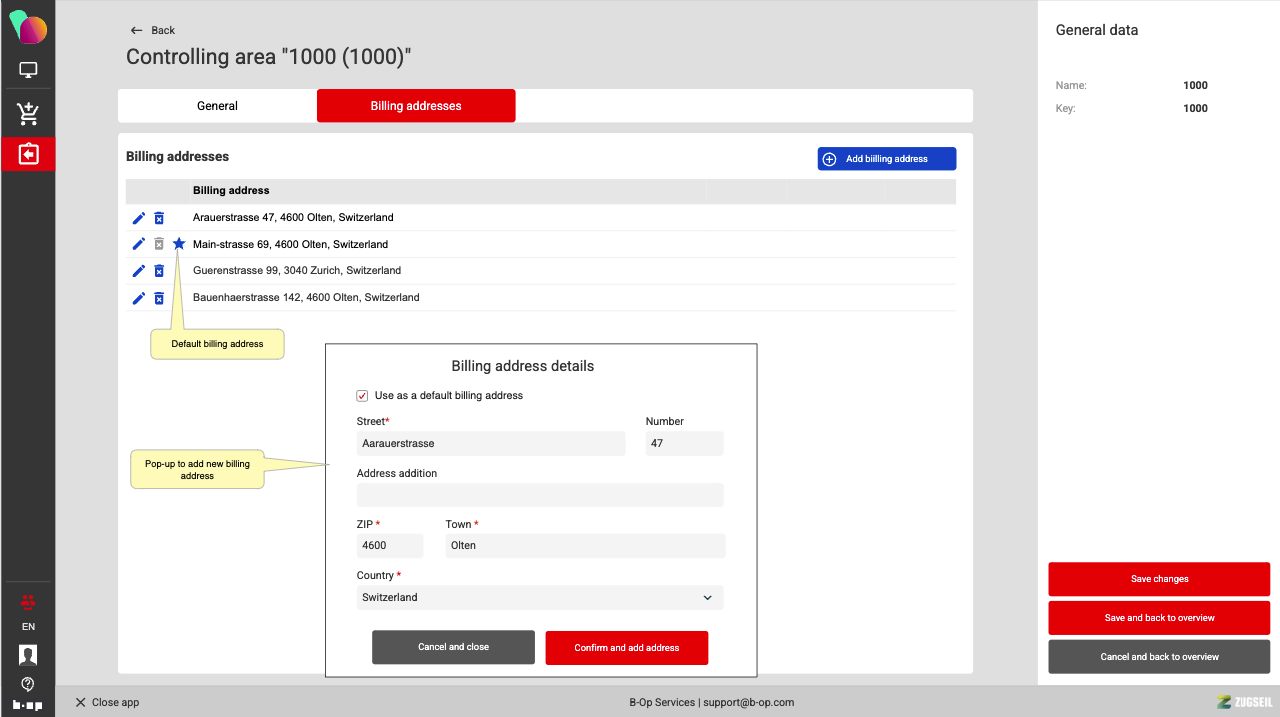Edit the Arauerstrasse 47 billing address
This screenshot has height=717, width=1280.
tap(139, 218)
